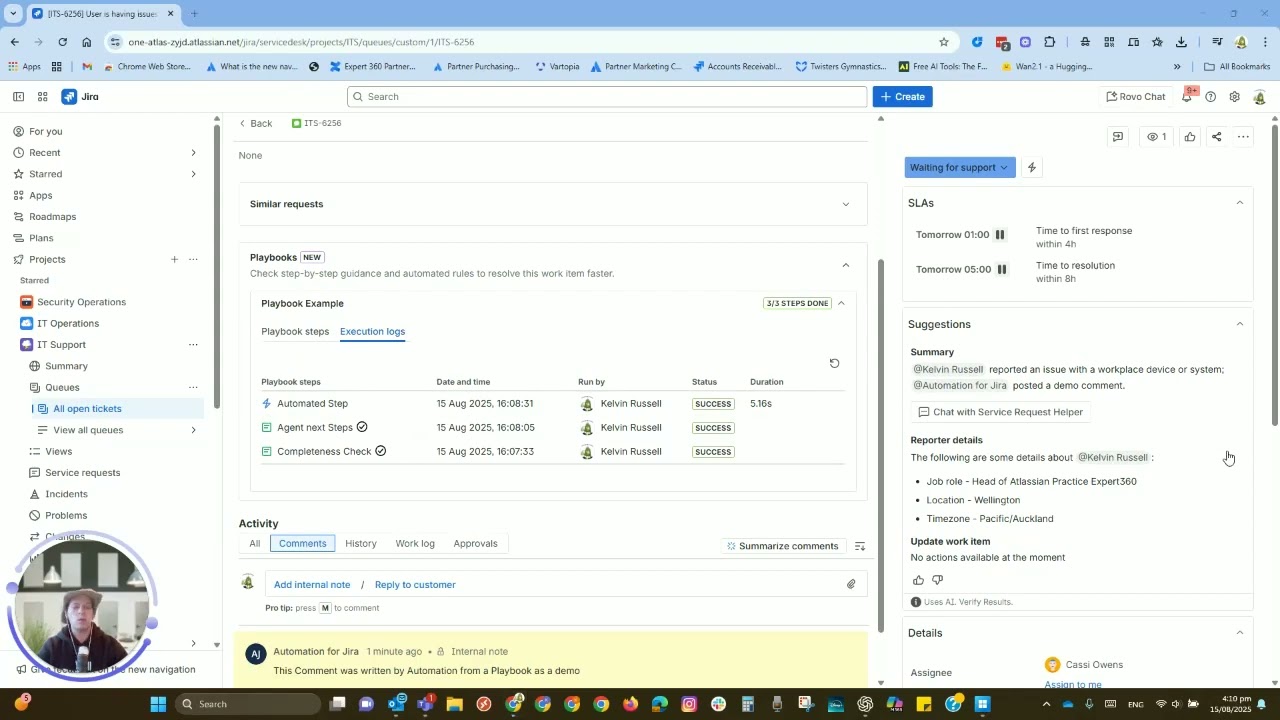Click the plus icon next to Projects
The image size is (1280, 720).
(x=174, y=260)
